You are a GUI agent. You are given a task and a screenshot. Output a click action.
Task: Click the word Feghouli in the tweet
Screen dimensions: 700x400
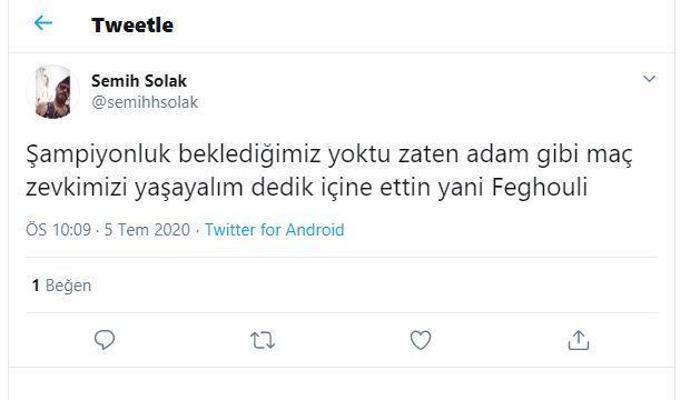562,188
